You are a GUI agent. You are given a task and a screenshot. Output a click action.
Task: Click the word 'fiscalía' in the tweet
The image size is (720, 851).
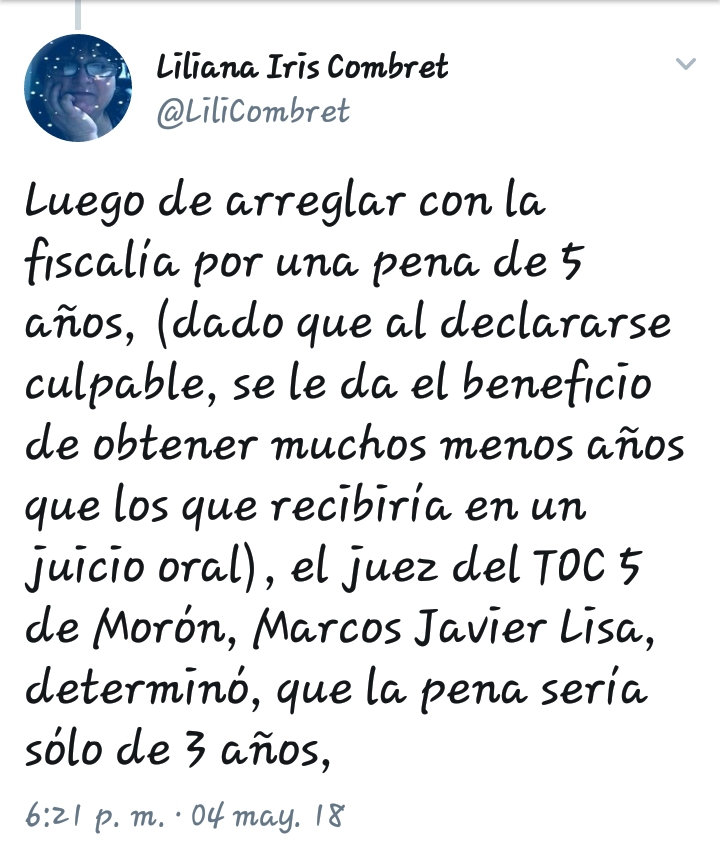pos(102,262)
